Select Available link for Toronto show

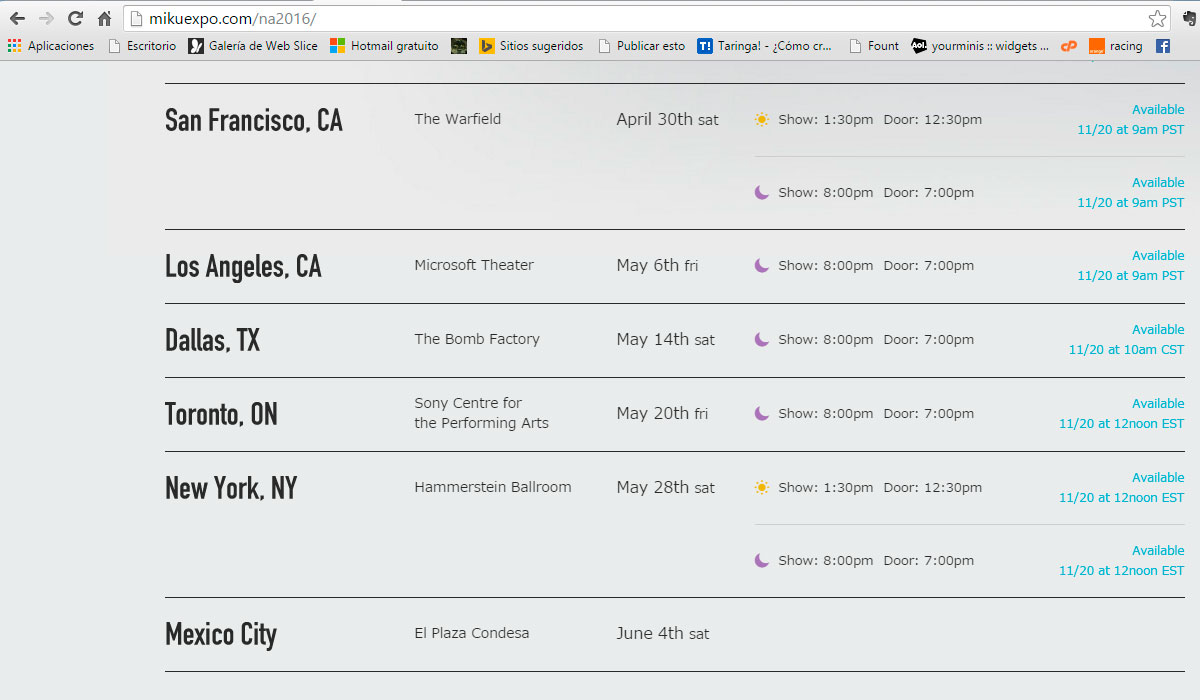[x=1157, y=404]
